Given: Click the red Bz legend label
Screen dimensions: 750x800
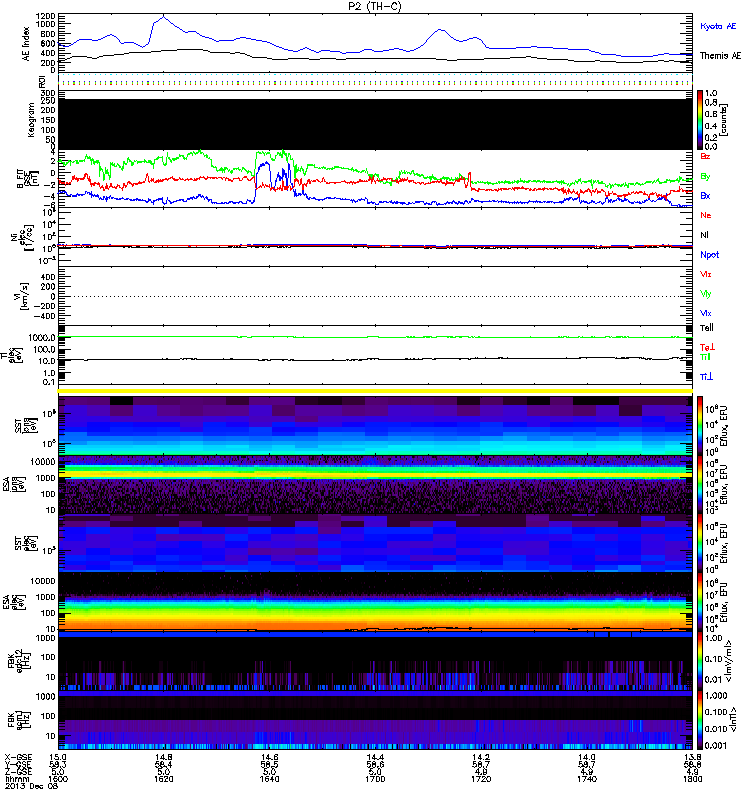Looking at the screenshot, I should pos(706,157).
